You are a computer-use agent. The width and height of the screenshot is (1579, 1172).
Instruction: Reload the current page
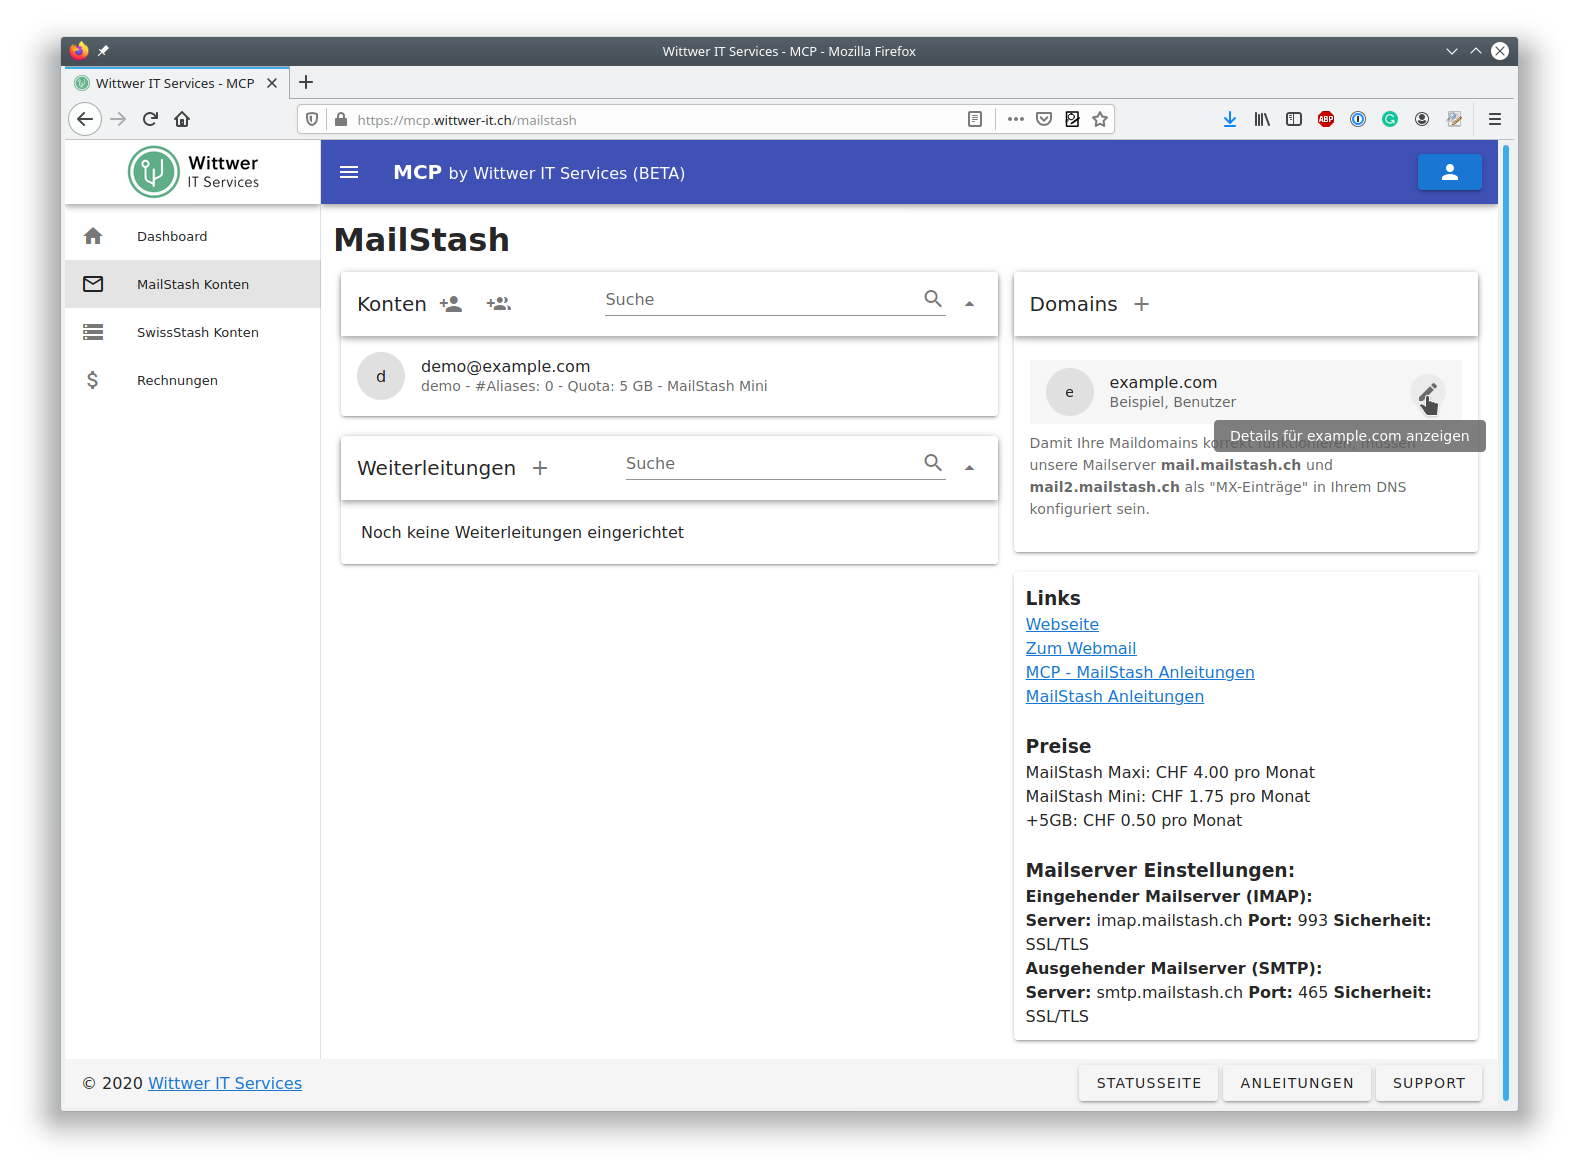point(150,119)
